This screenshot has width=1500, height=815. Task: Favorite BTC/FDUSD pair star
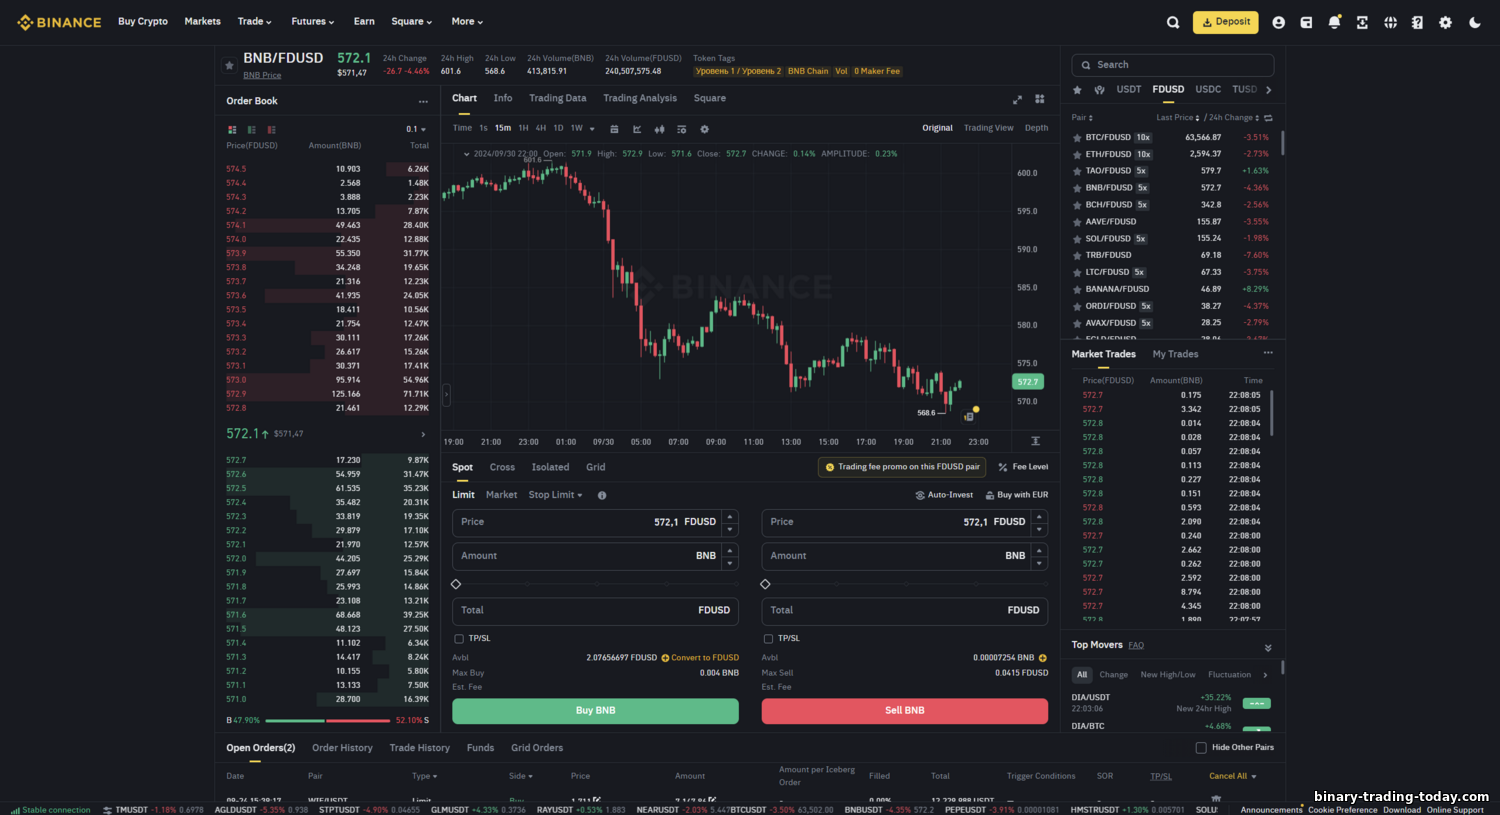1077,138
